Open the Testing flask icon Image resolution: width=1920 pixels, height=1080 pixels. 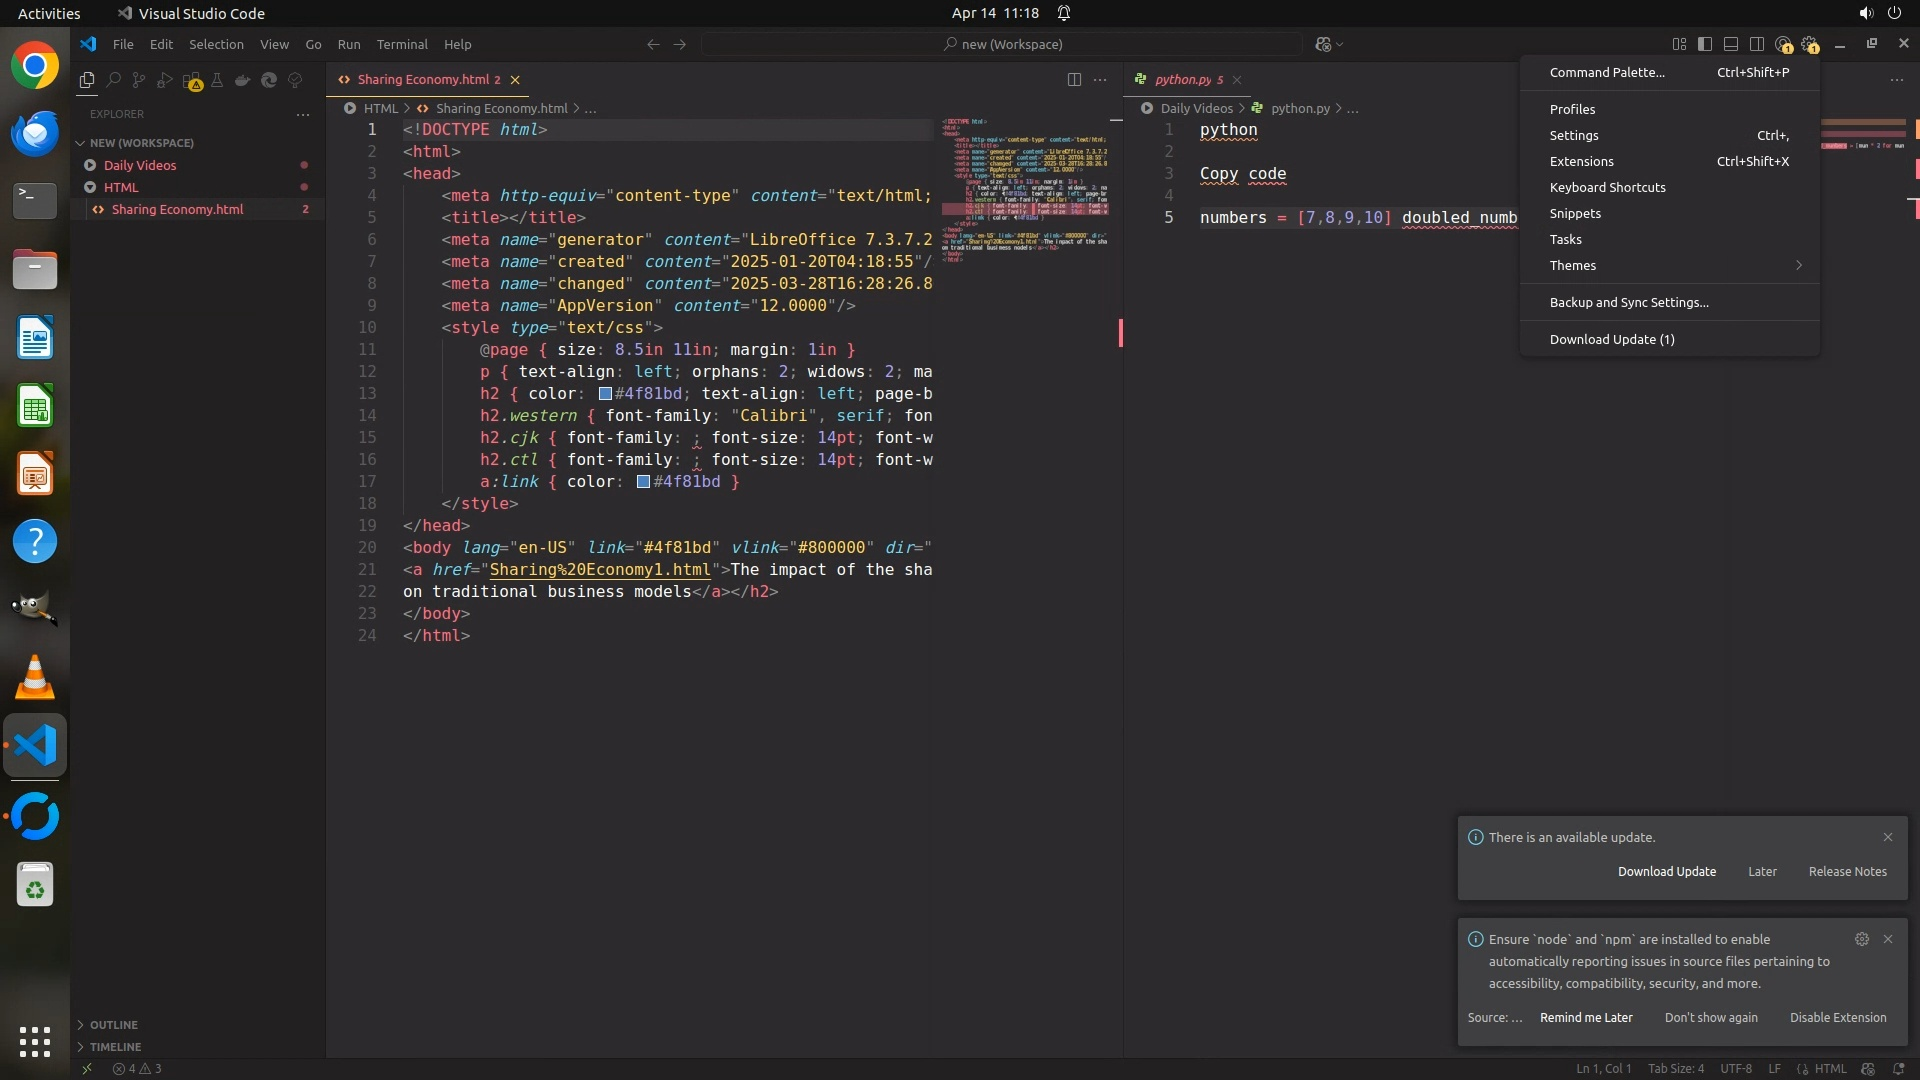click(x=216, y=80)
